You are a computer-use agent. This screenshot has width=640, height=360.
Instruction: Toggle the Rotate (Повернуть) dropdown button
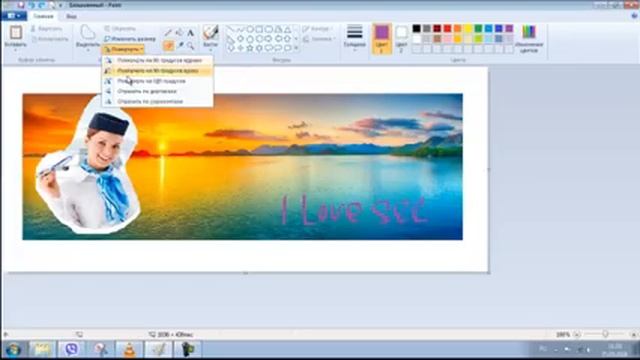point(124,49)
